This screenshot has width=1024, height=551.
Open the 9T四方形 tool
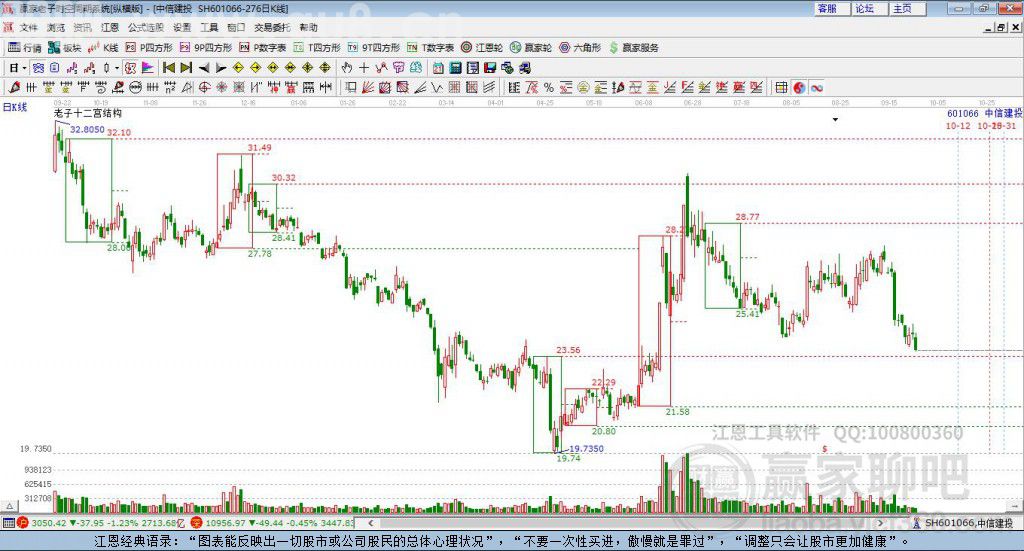pos(374,48)
